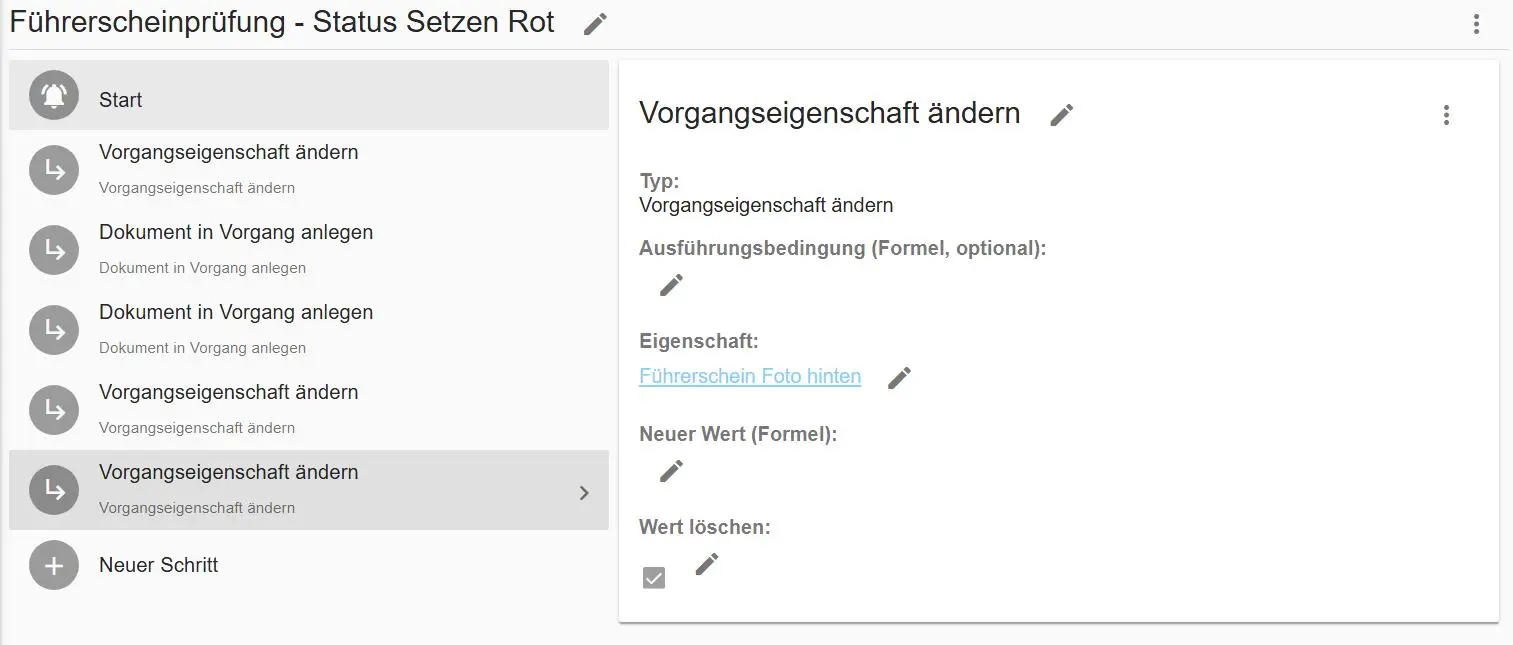This screenshot has width=1513, height=645.
Task: Edit the Wert löschen setting with its pencil icon
Action: pos(706,564)
